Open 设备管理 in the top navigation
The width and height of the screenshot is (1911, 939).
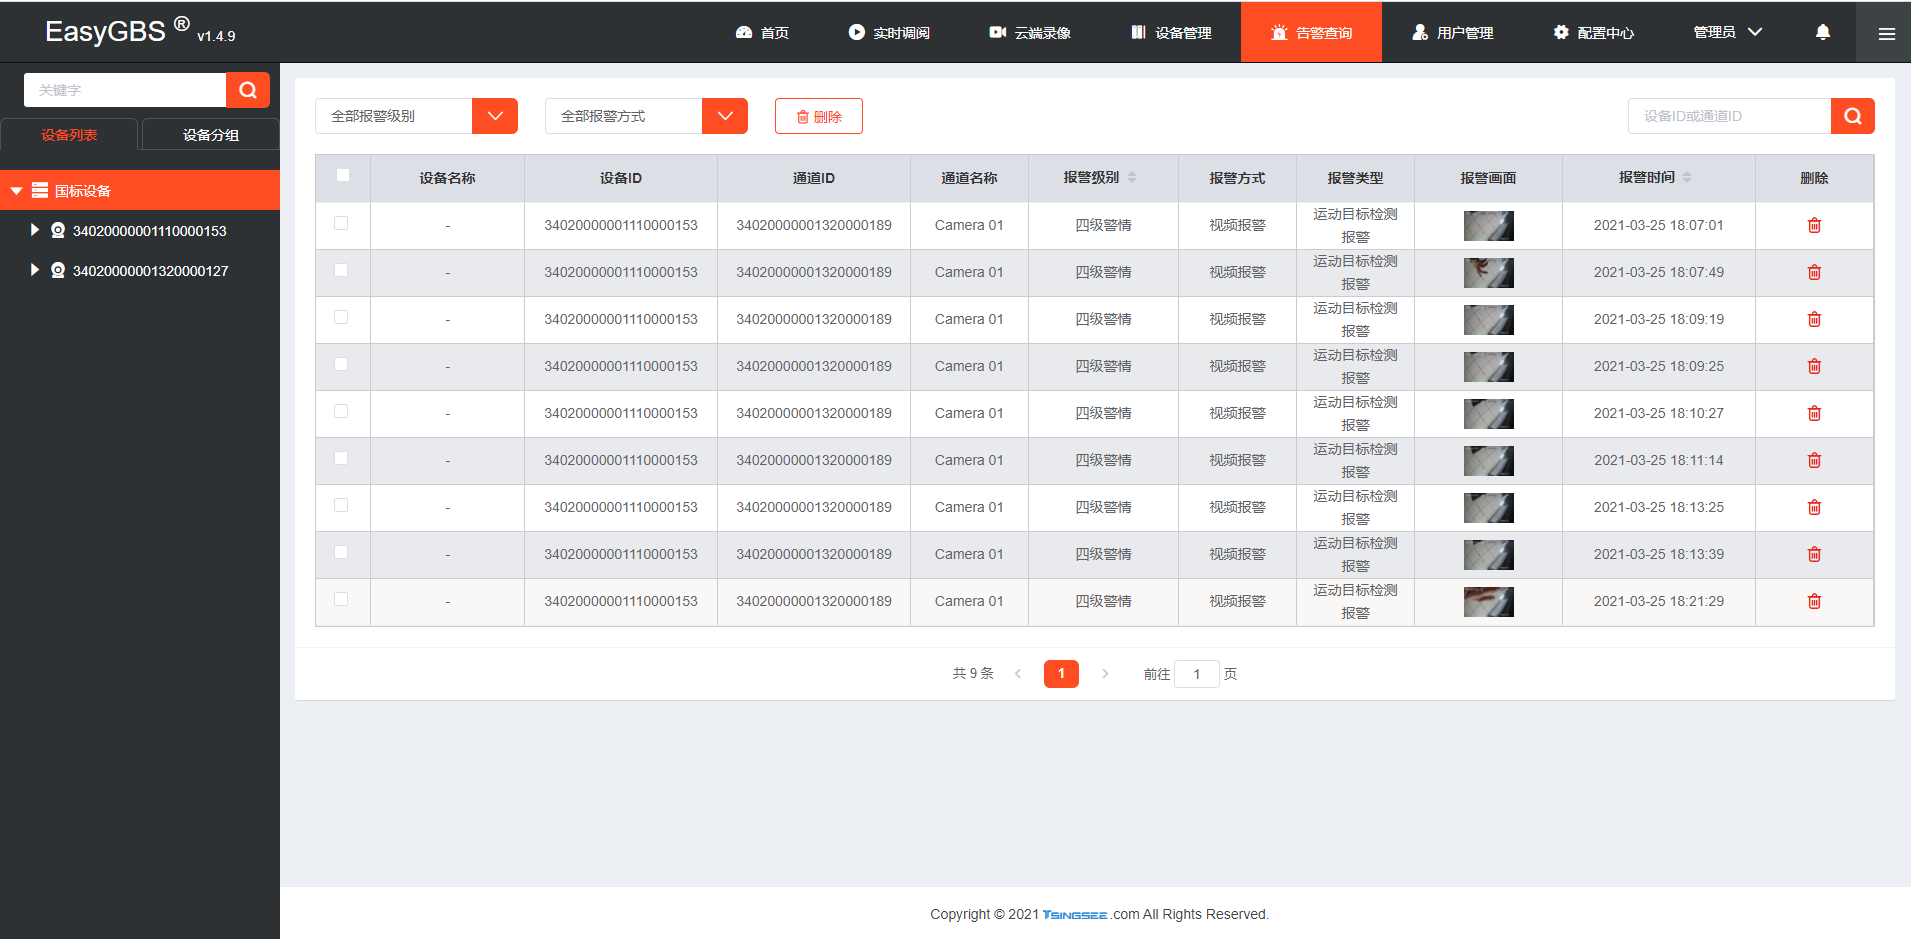(x=1171, y=32)
